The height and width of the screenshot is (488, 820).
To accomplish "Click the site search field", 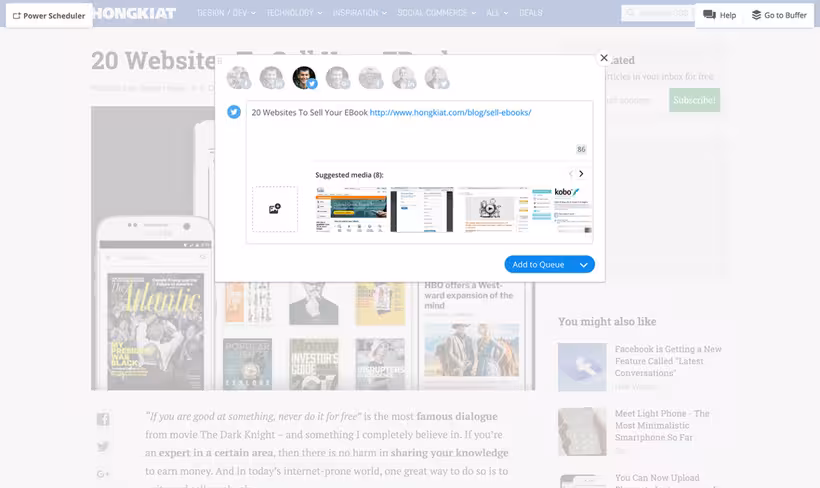I will 657,13.
